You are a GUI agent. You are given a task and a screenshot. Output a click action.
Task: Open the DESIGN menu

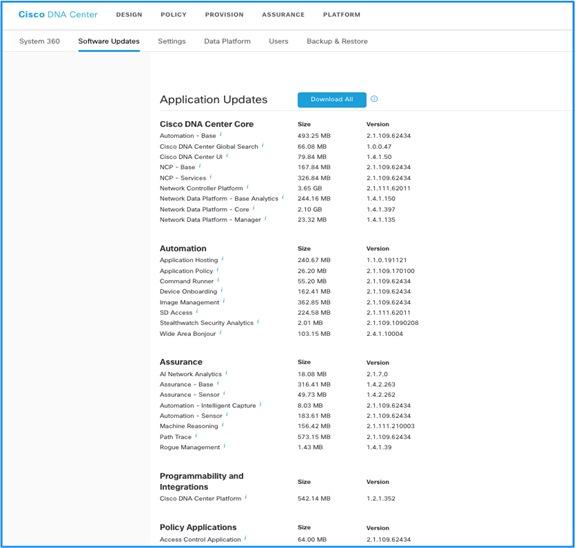[x=129, y=15]
